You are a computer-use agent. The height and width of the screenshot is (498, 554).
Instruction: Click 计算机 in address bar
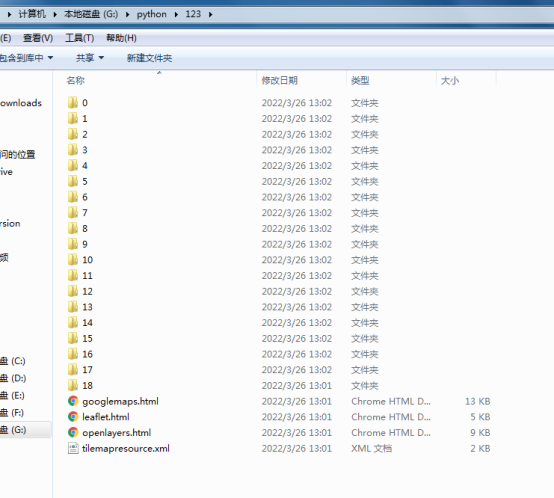pos(32,14)
